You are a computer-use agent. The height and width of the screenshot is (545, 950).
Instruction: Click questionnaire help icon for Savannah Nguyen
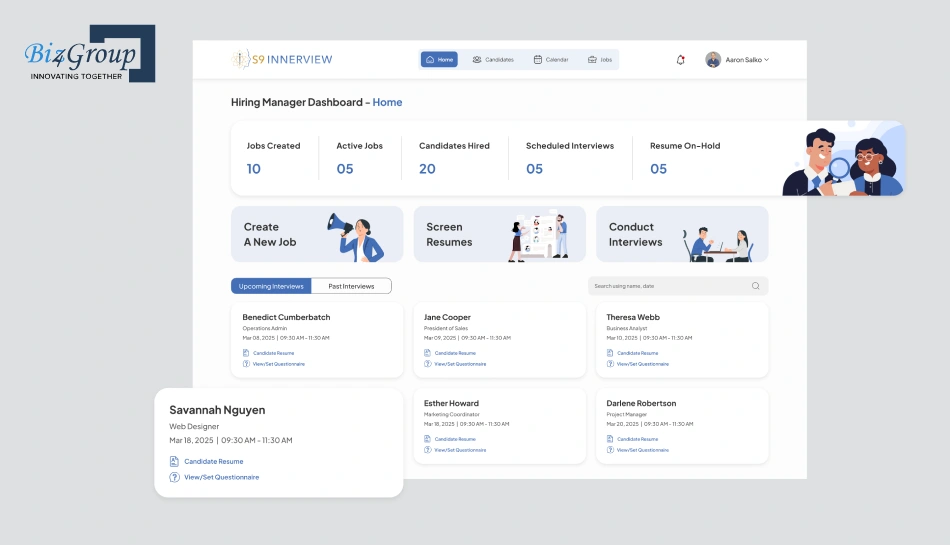pos(174,477)
